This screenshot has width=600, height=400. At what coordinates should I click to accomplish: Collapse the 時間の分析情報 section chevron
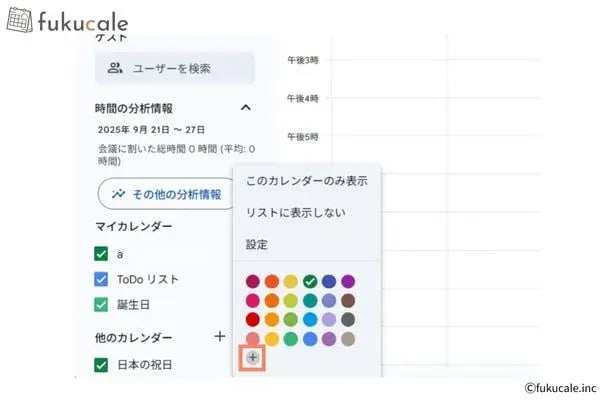[x=245, y=108]
